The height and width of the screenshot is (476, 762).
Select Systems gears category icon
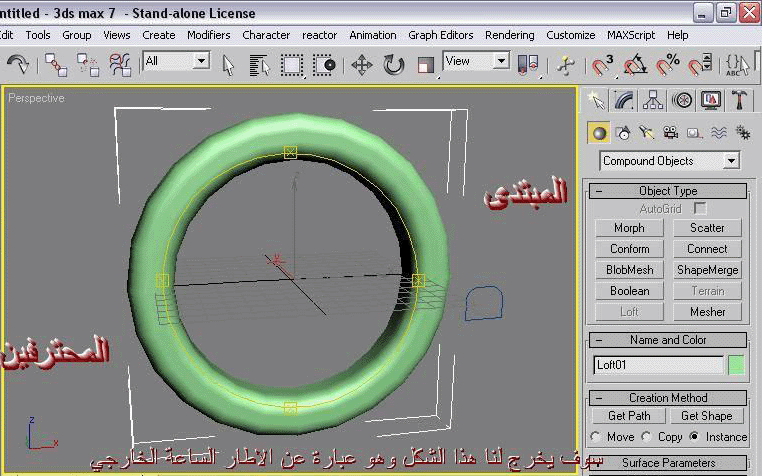tap(743, 133)
